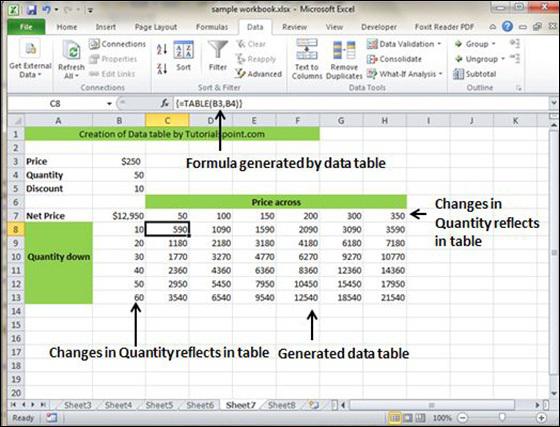Switch to Foxit Reader PDF tab
The height and width of the screenshot is (427, 560).
pos(444,27)
